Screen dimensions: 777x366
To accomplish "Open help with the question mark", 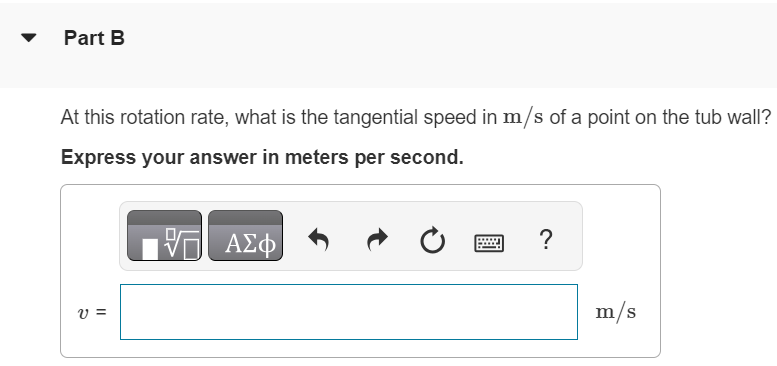I will tap(545, 239).
